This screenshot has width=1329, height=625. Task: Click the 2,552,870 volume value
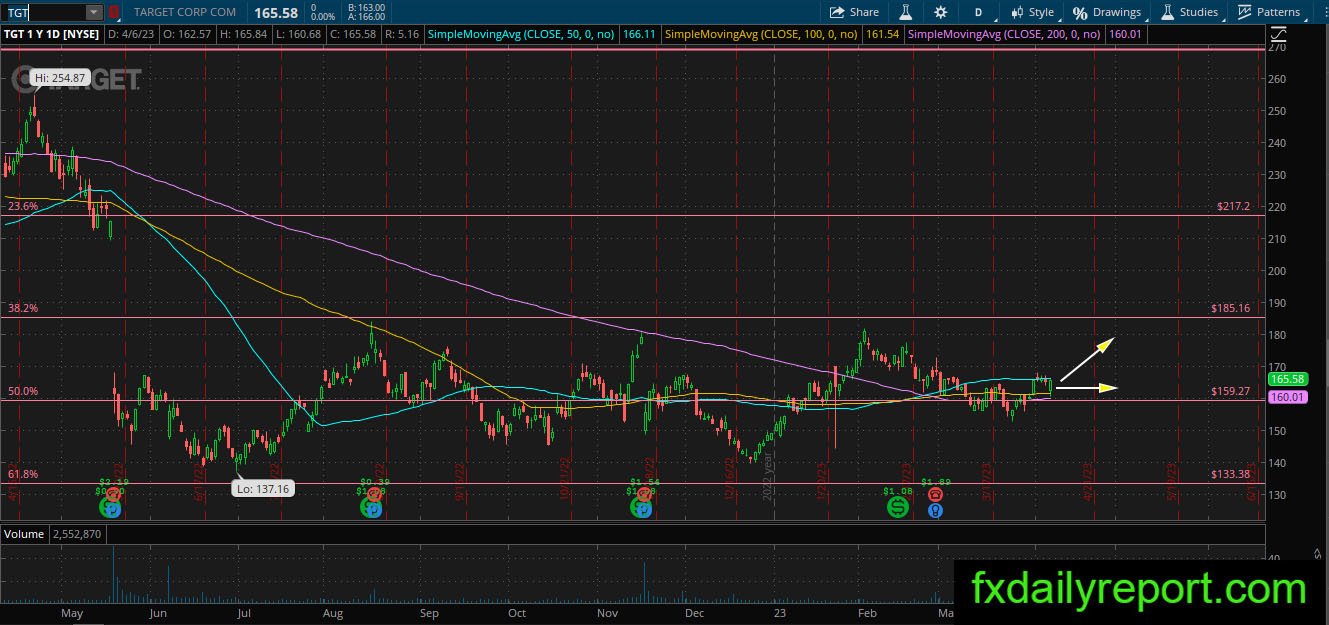(x=77, y=534)
